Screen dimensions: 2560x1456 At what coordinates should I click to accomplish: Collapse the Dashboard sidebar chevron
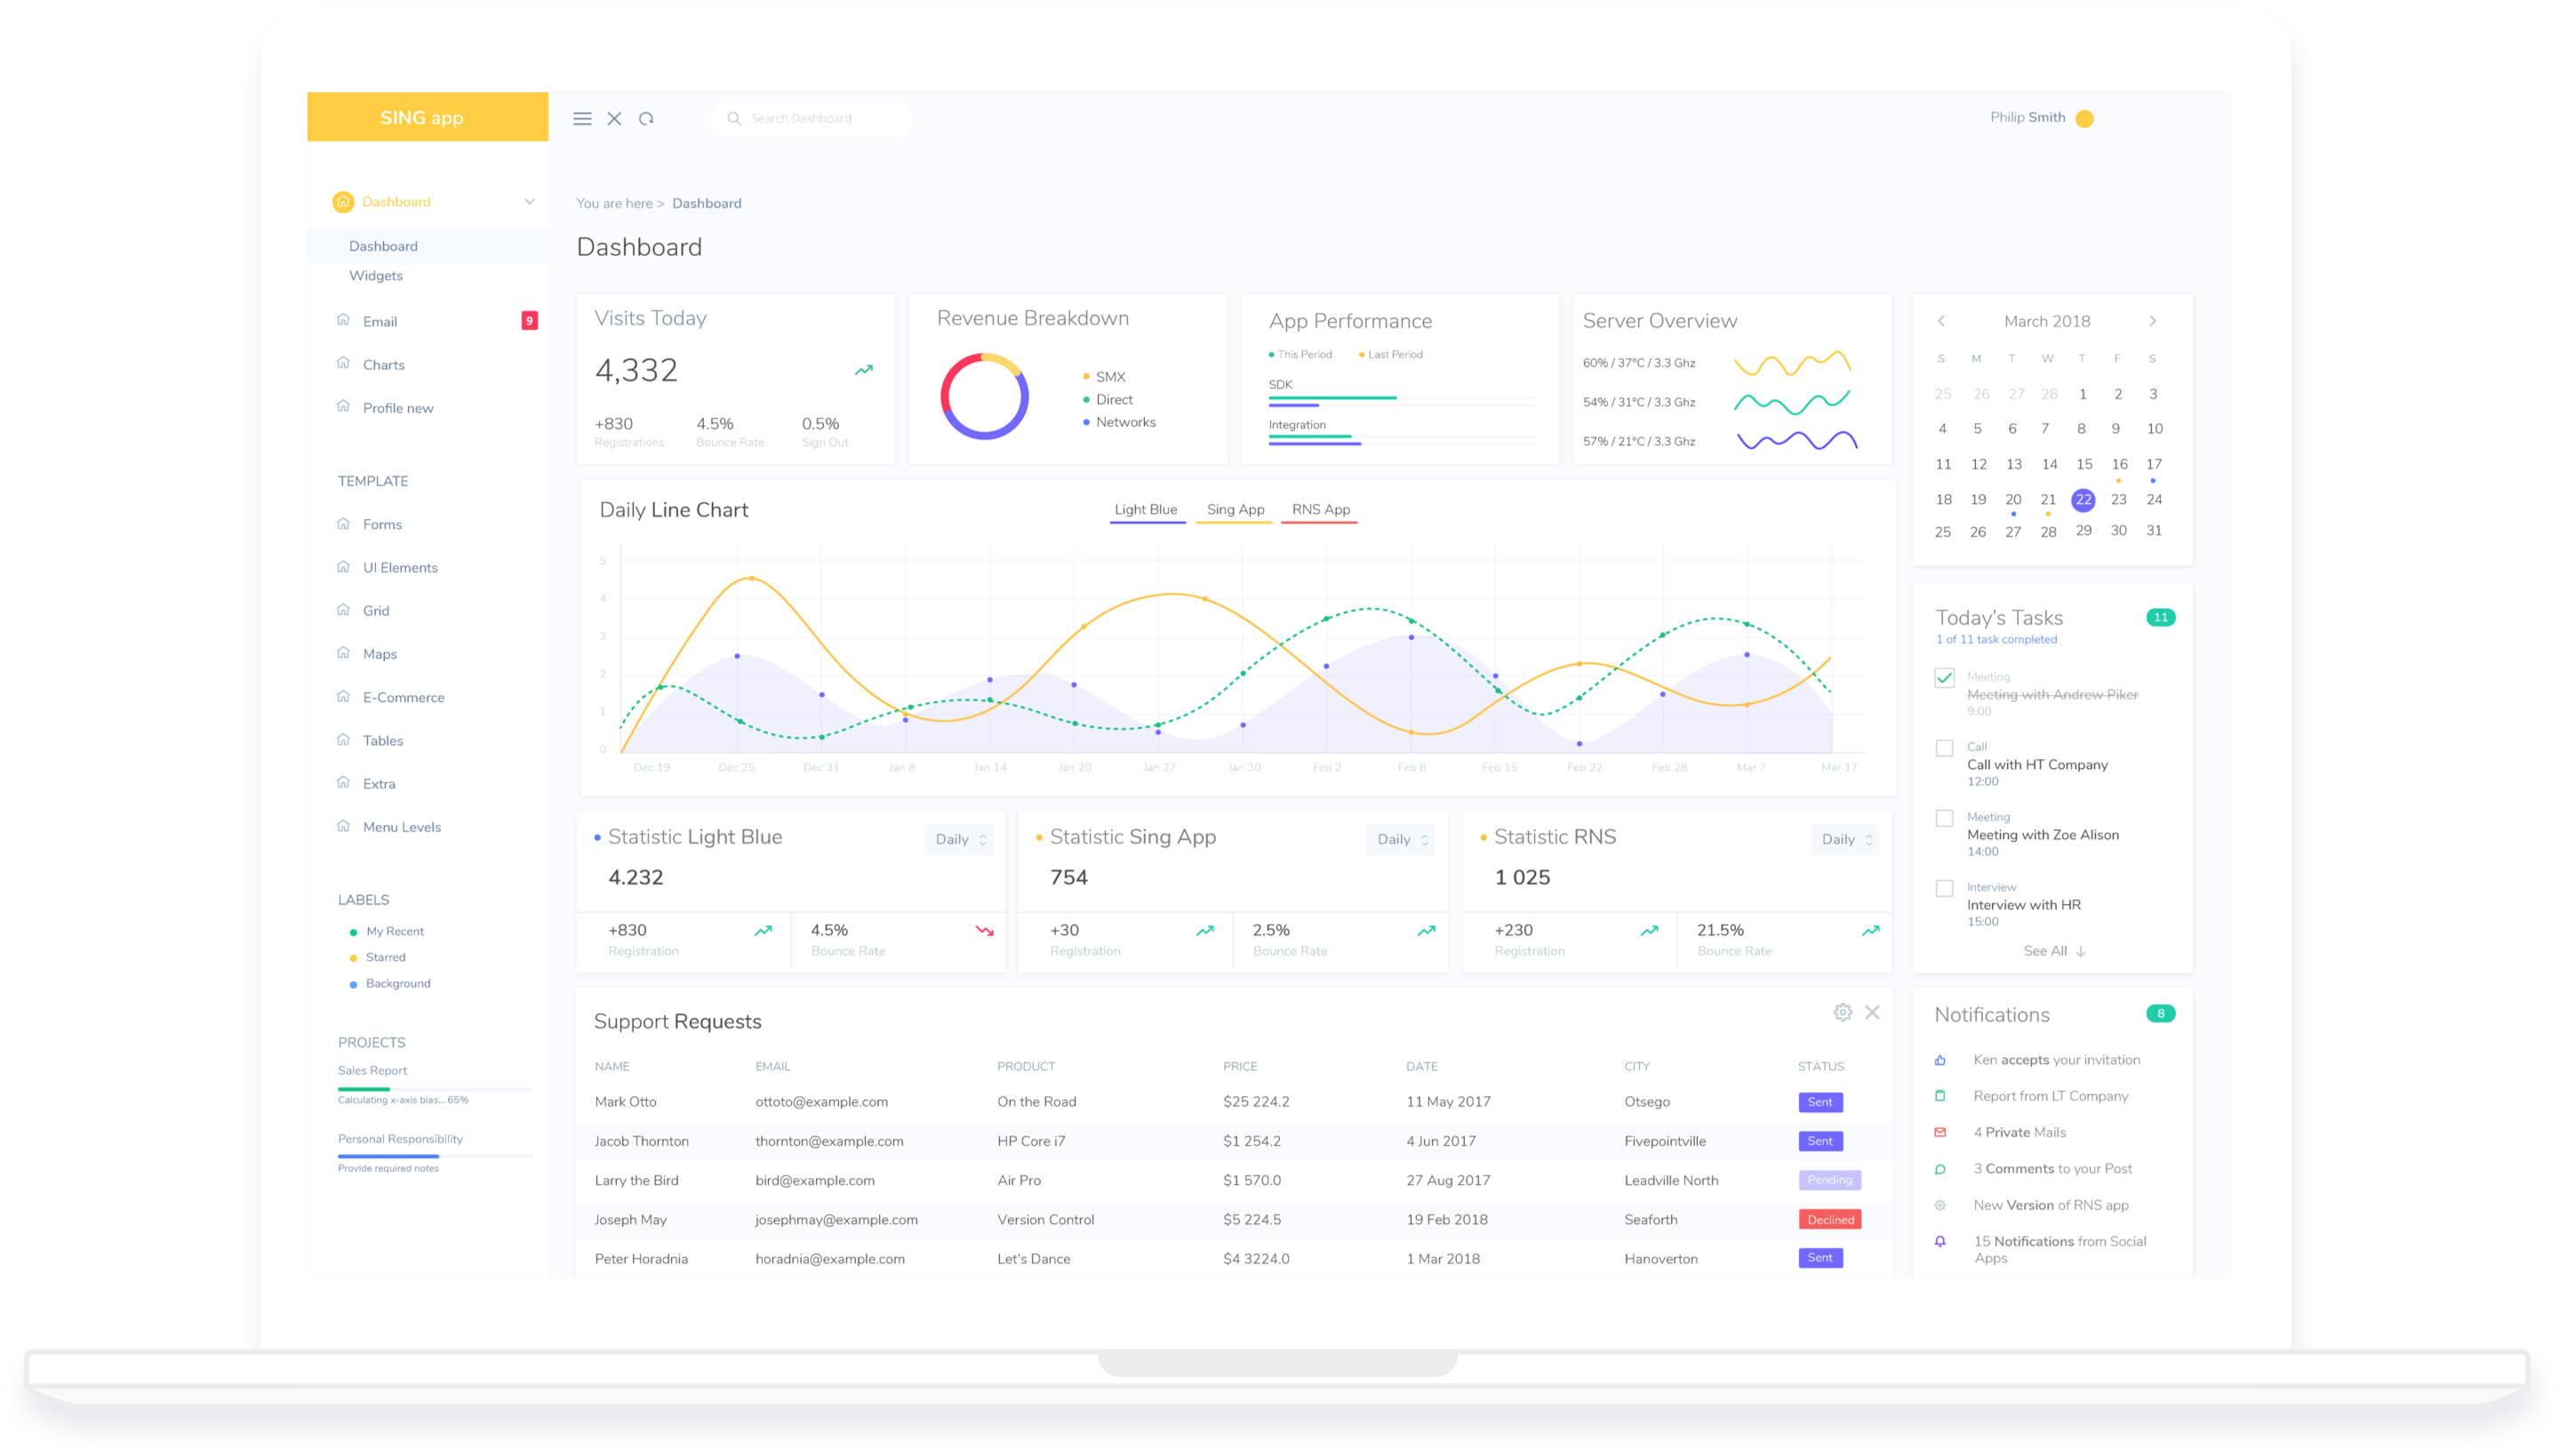coord(529,201)
